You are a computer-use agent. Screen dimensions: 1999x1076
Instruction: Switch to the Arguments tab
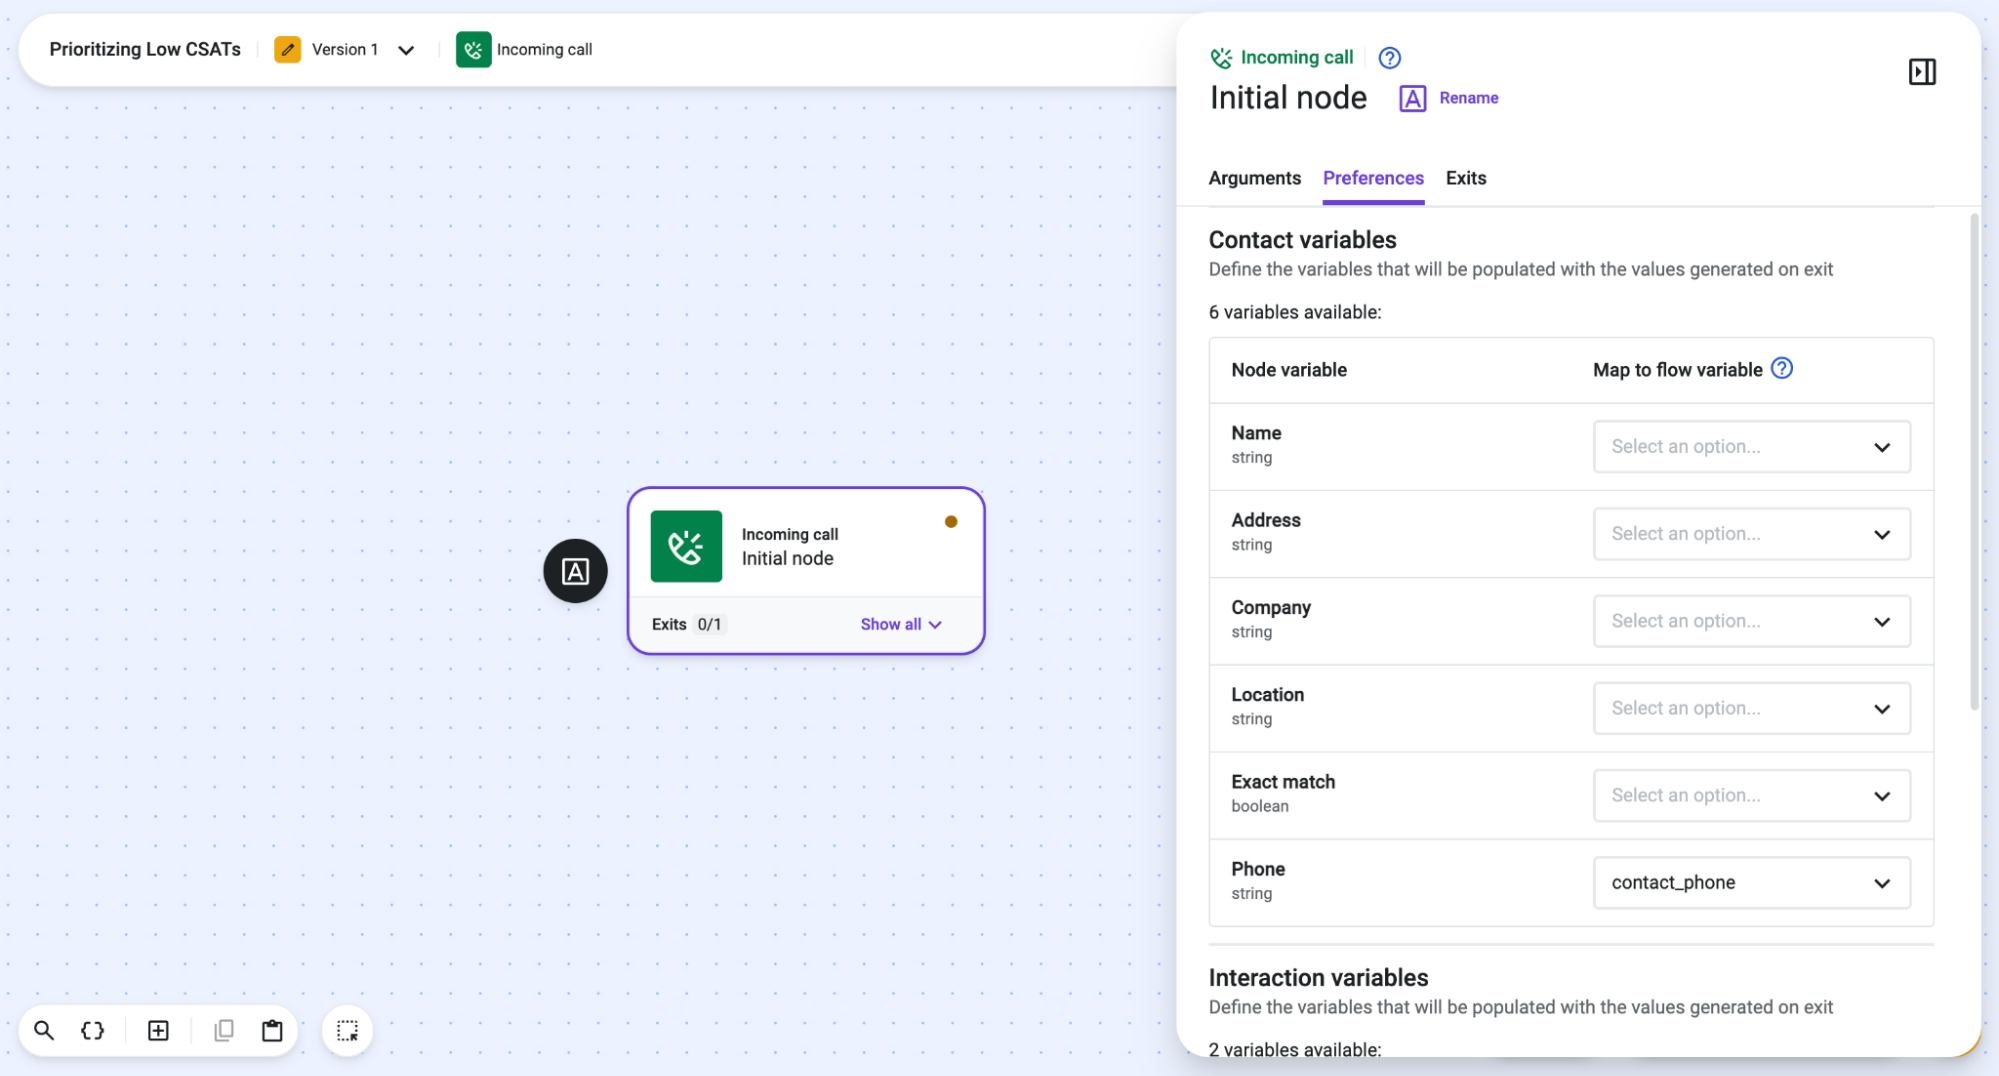(1254, 178)
